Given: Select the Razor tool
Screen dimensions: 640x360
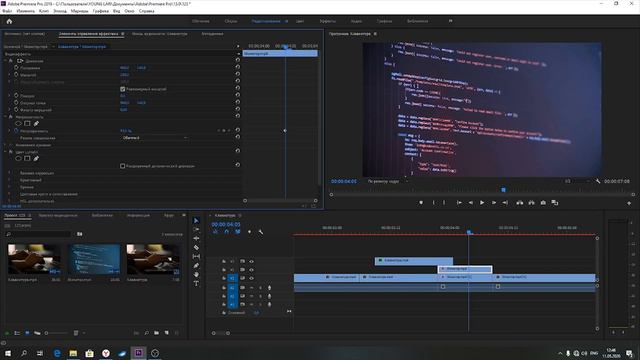Looking at the screenshot, I should 196,247.
